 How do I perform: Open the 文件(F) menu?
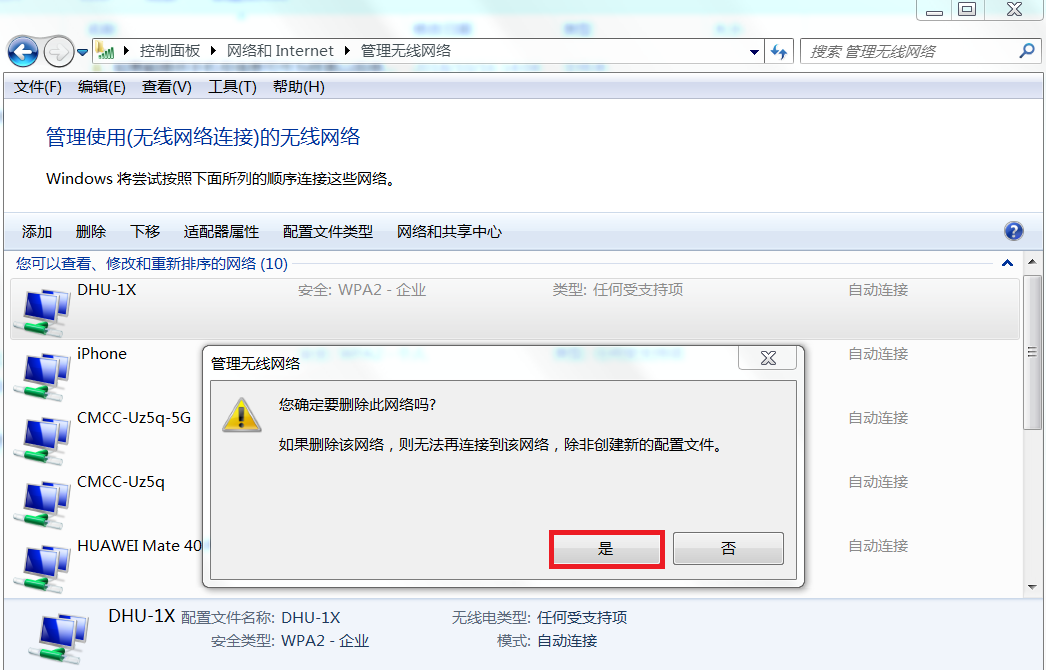tap(37, 87)
